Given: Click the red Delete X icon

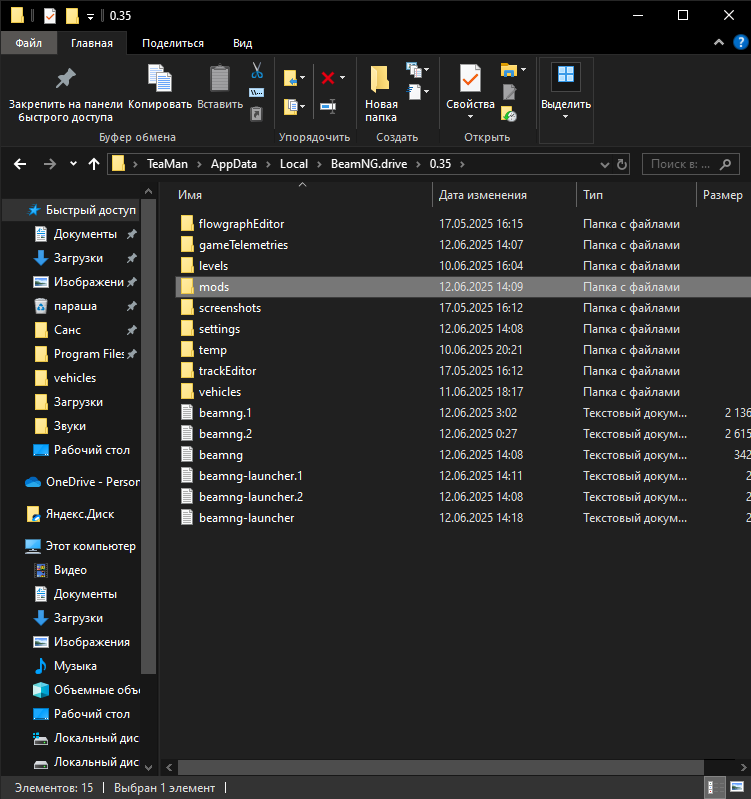Looking at the screenshot, I should 328,78.
